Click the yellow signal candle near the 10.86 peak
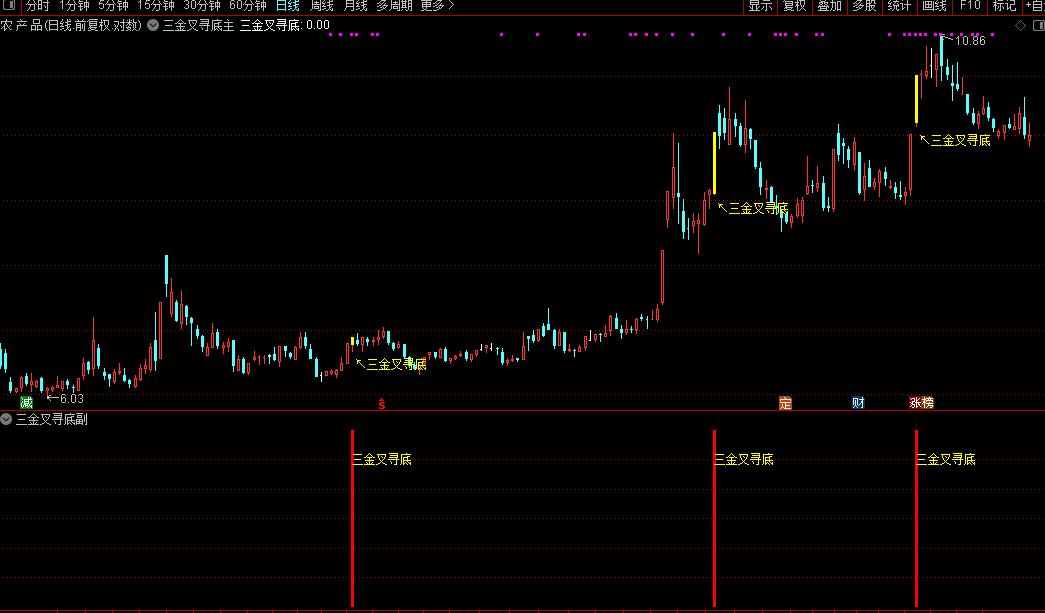Viewport: 1045px width, 613px height. coord(916,99)
